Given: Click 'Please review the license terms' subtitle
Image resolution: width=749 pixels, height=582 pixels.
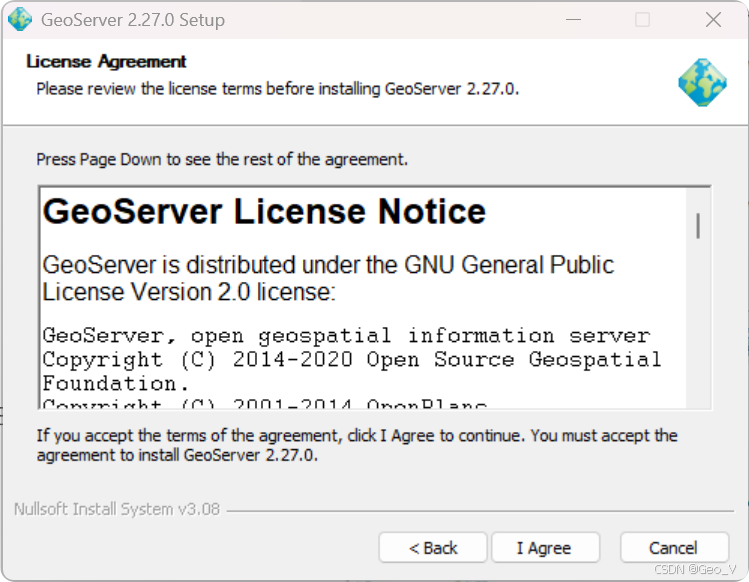Looking at the screenshot, I should tap(278, 89).
